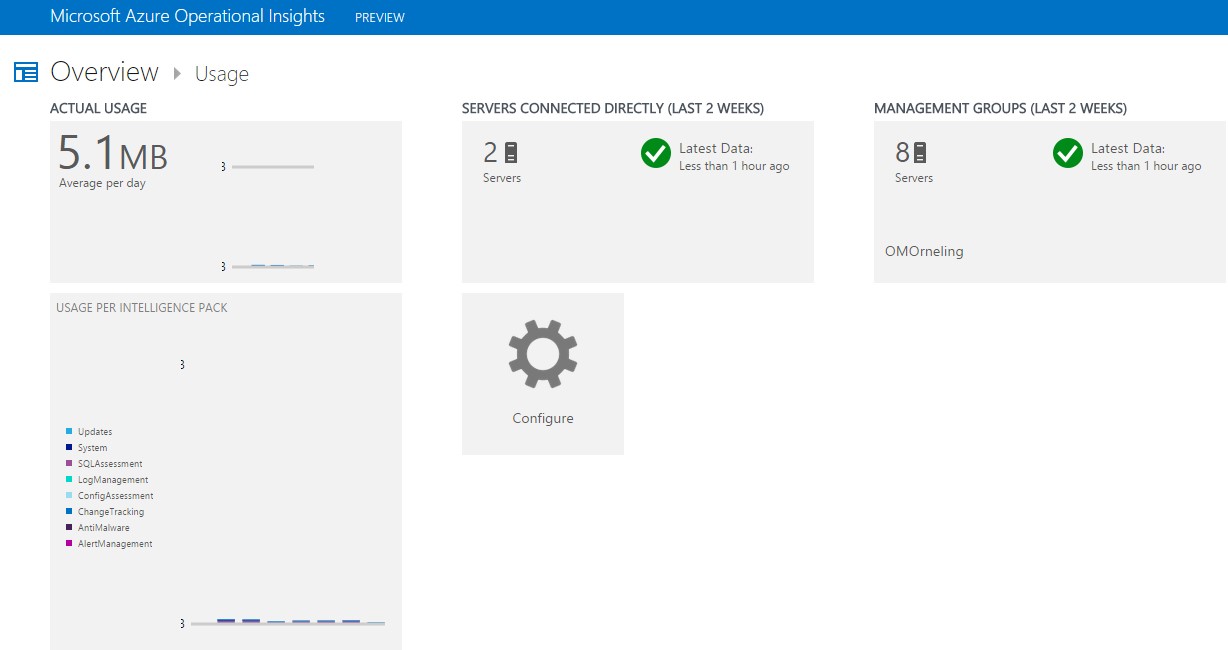Viewport: 1228px width, 650px height.
Task: Click the server icon under Servers Connected Directly
Action: point(511,153)
